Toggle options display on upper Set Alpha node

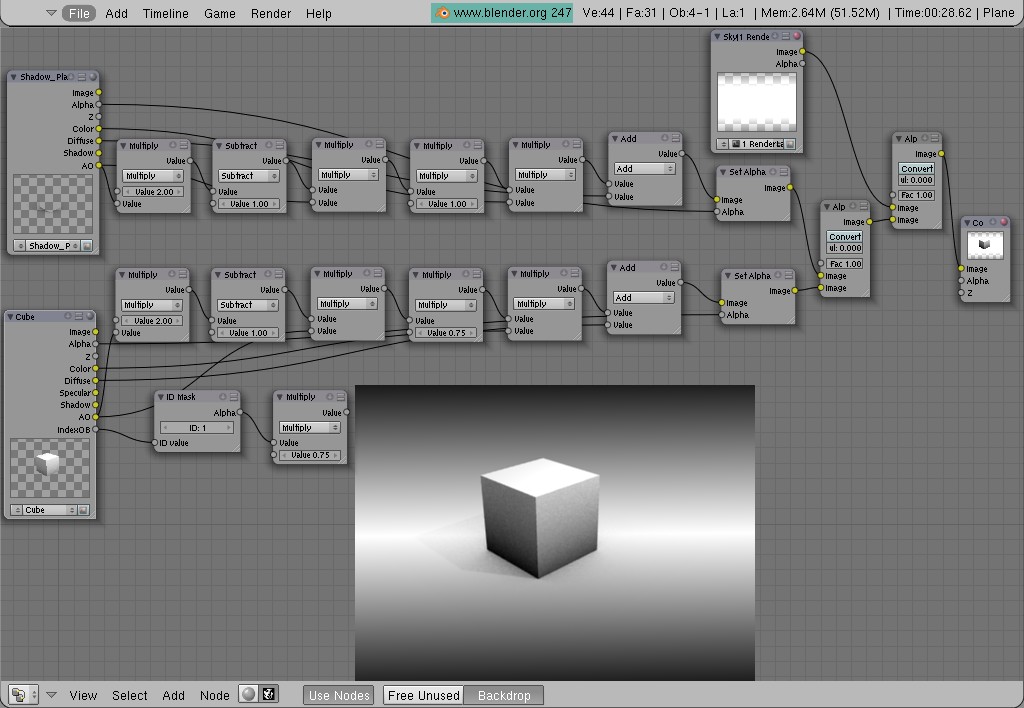click(784, 172)
